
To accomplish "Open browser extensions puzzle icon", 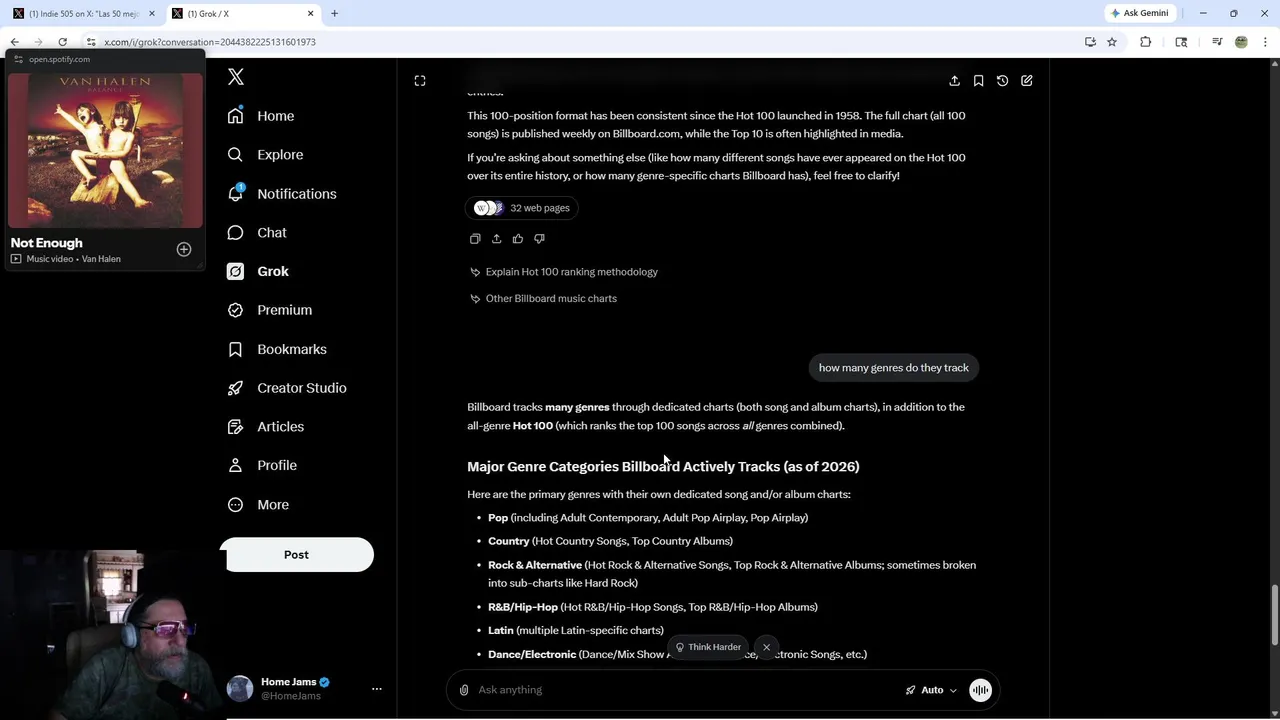I will pyautogui.click(x=1146, y=42).
